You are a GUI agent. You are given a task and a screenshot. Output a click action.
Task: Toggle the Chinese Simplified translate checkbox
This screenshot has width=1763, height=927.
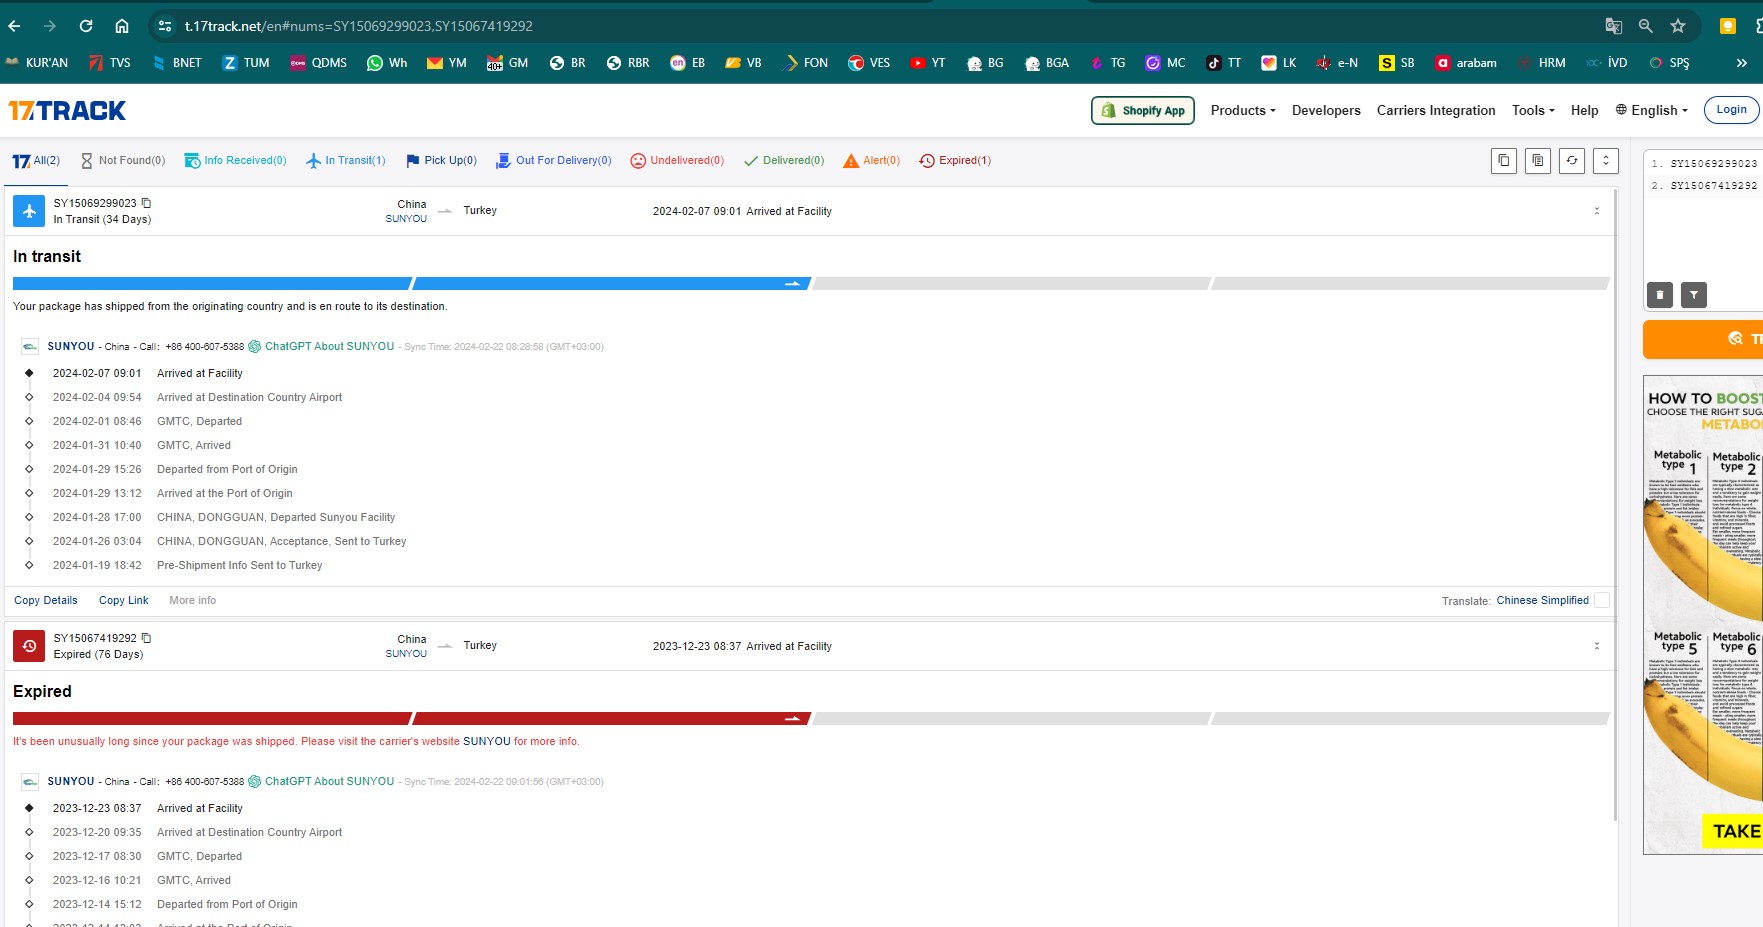point(1601,600)
